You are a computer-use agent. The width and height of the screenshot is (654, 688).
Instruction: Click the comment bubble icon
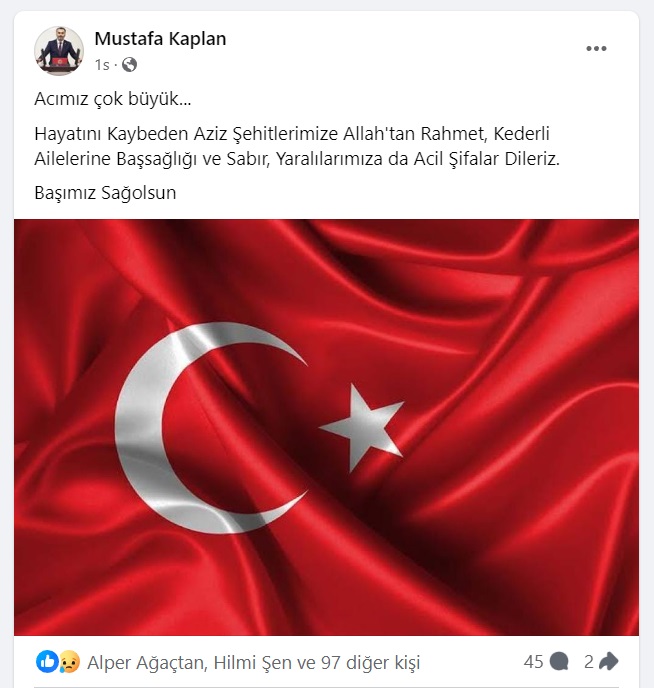559,661
